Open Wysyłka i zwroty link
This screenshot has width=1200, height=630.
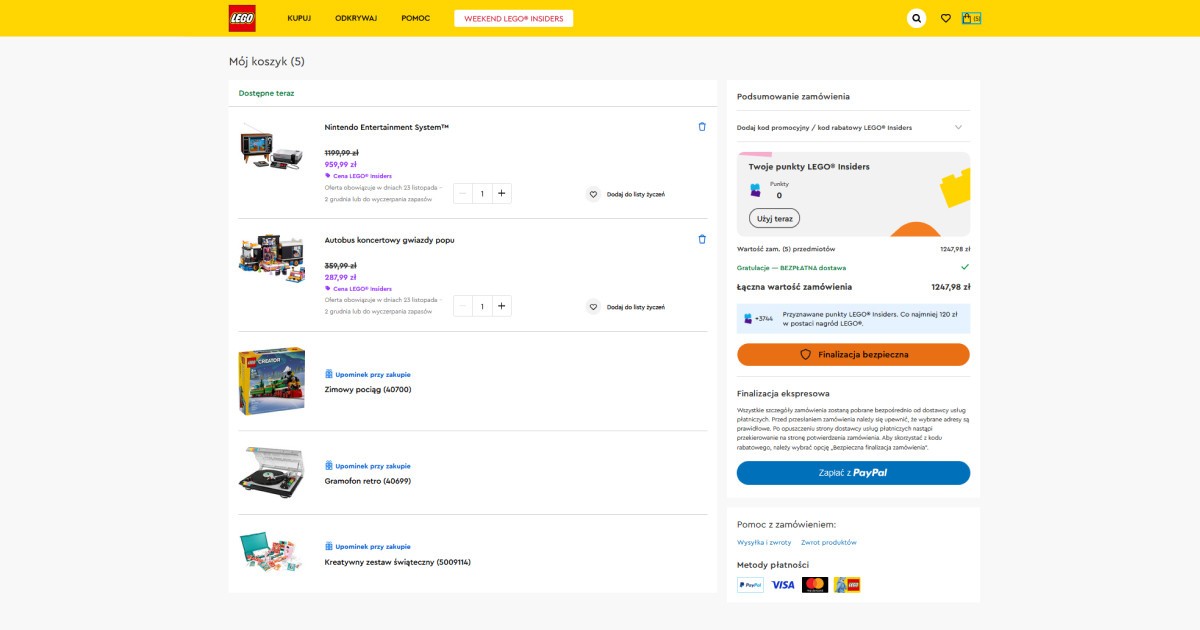point(764,542)
